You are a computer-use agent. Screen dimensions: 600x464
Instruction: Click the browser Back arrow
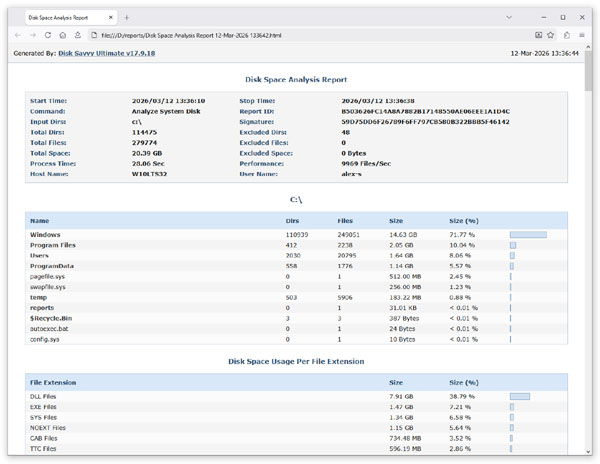(18, 35)
